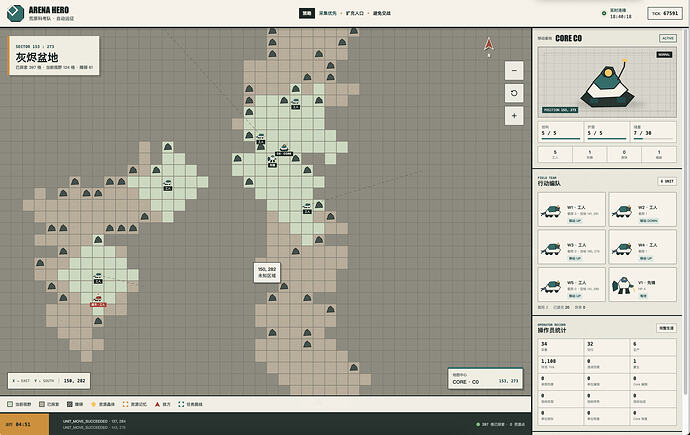This screenshot has width=690, height=435.
Task: Click the red enemy legend triangle
Action: coord(157,404)
